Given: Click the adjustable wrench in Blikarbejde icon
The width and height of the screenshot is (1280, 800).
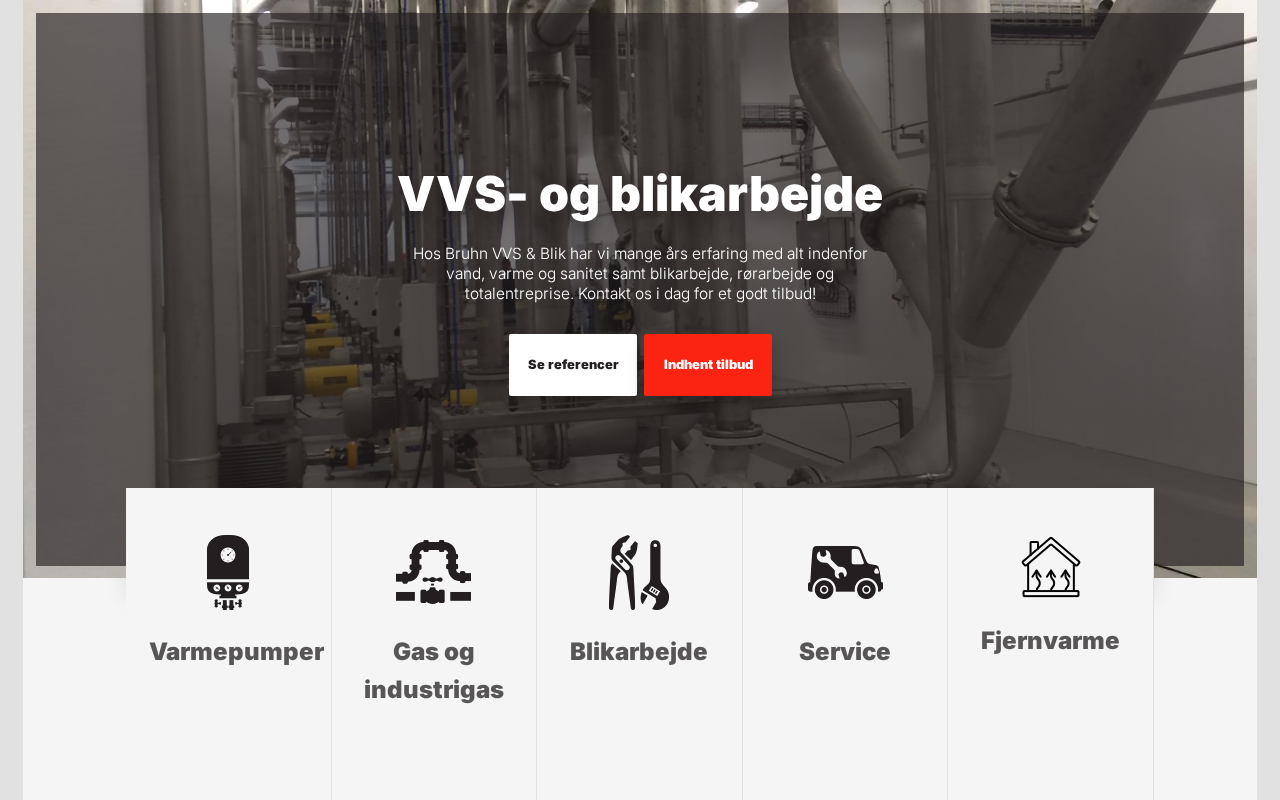Looking at the screenshot, I should [x=656, y=575].
